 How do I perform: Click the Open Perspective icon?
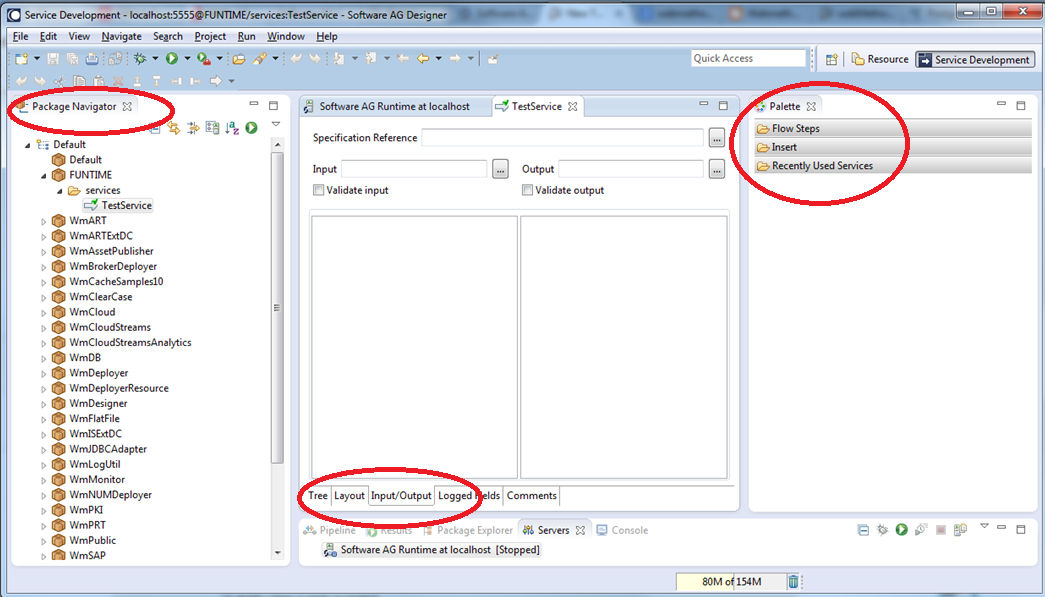[832, 59]
